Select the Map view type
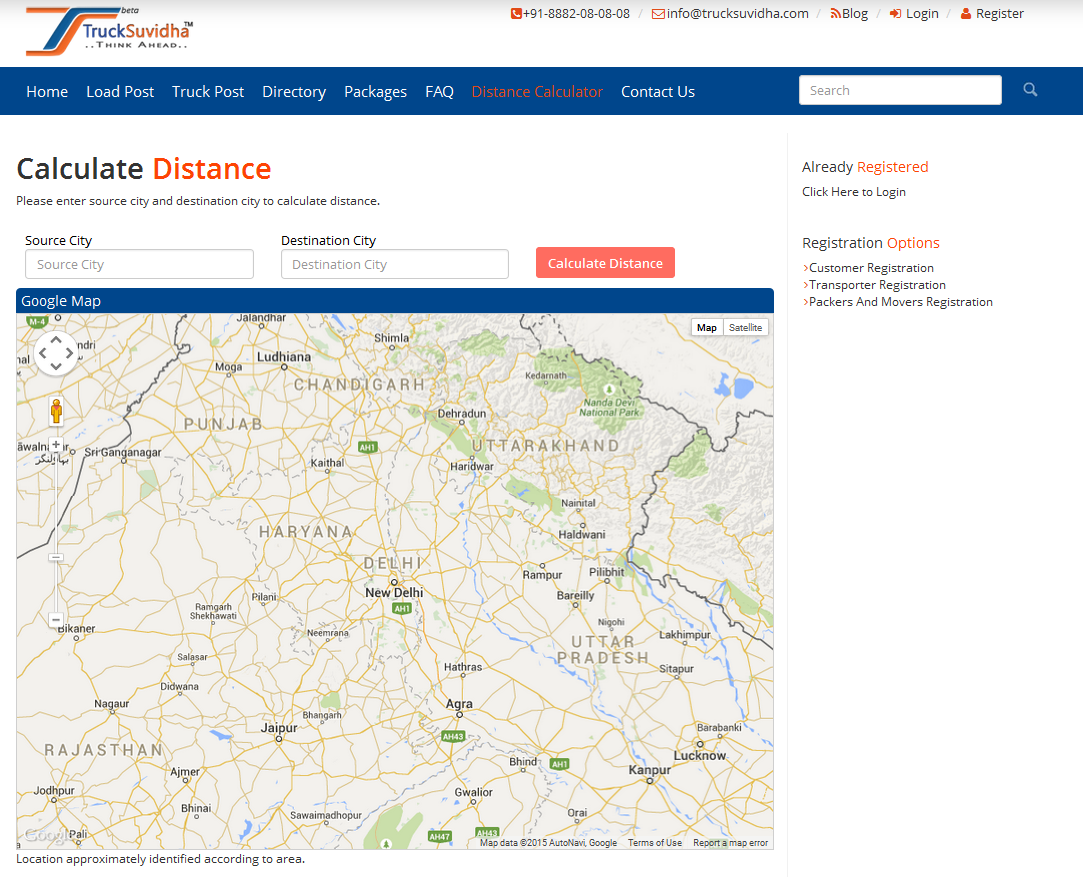This screenshot has width=1083, height=877. (707, 328)
